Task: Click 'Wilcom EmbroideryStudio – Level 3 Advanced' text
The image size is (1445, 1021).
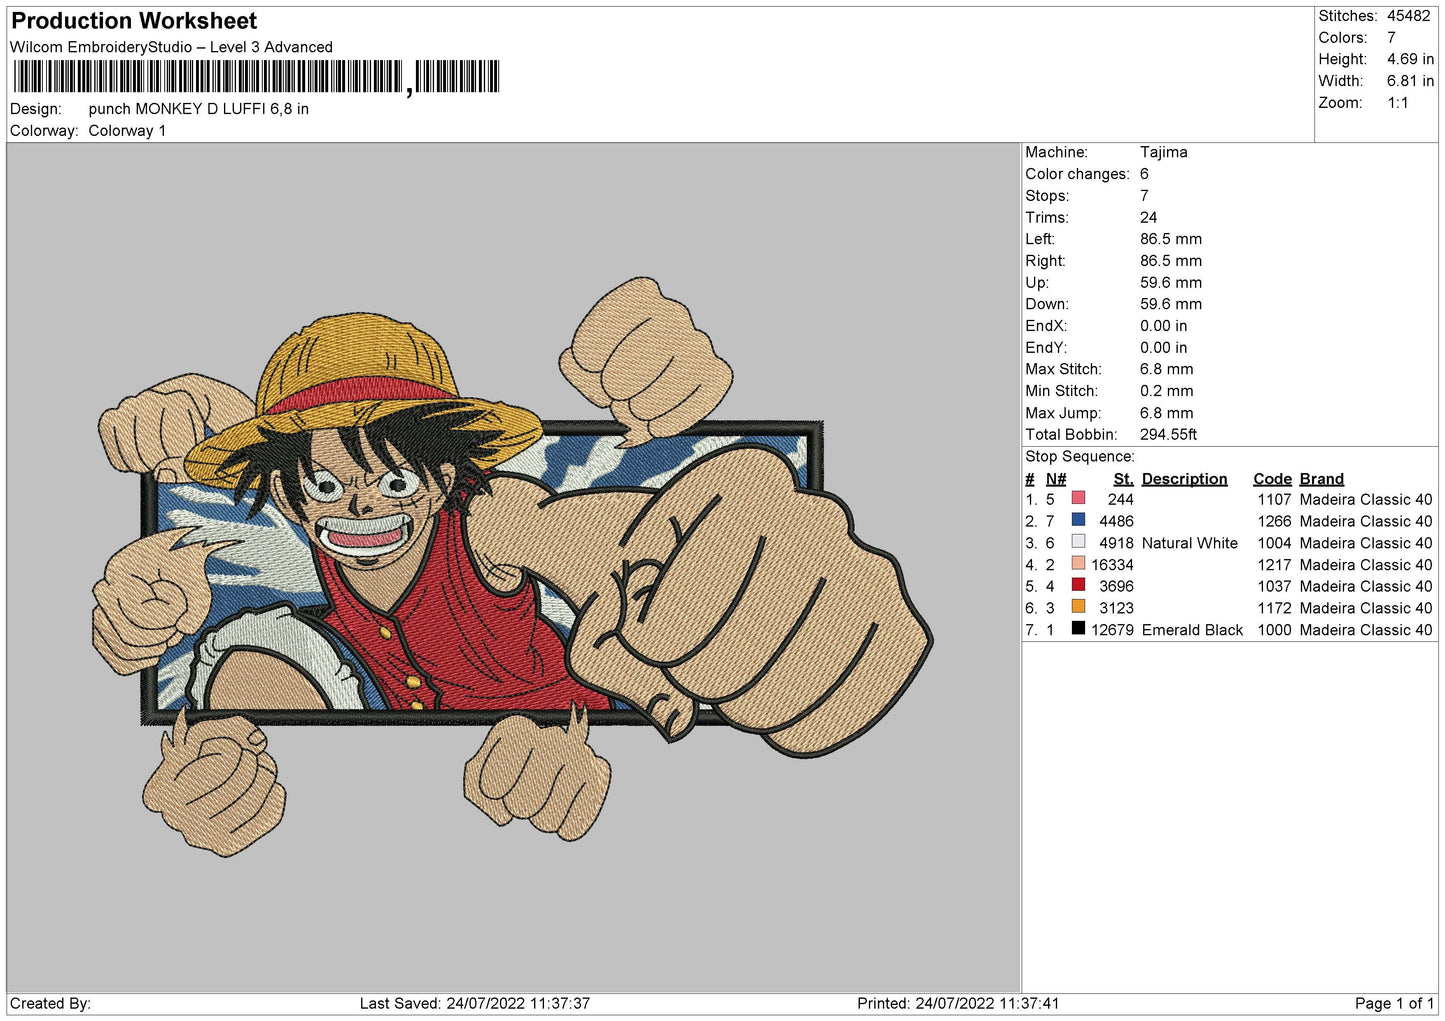Action: pyautogui.click(x=171, y=47)
